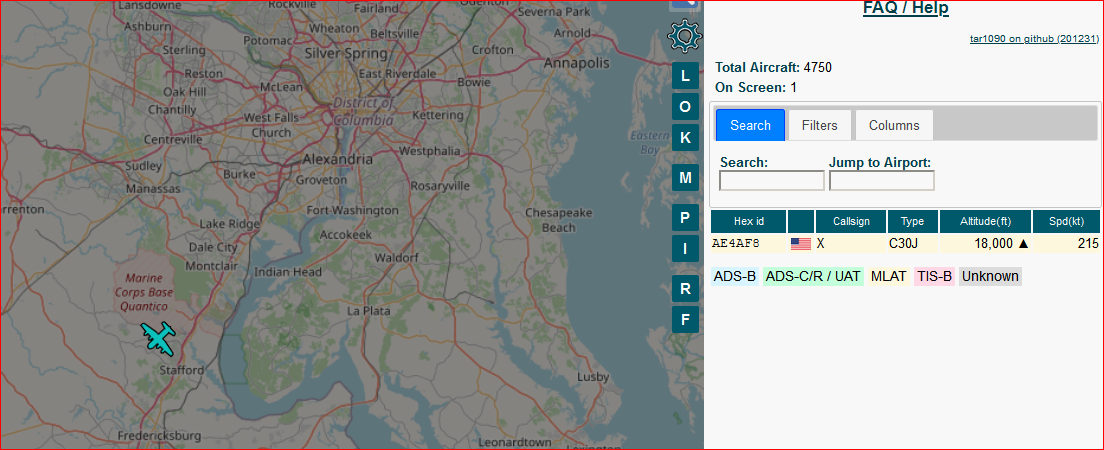Click the Annapolis map label
The height and width of the screenshot is (450, 1104).
pos(577,63)
